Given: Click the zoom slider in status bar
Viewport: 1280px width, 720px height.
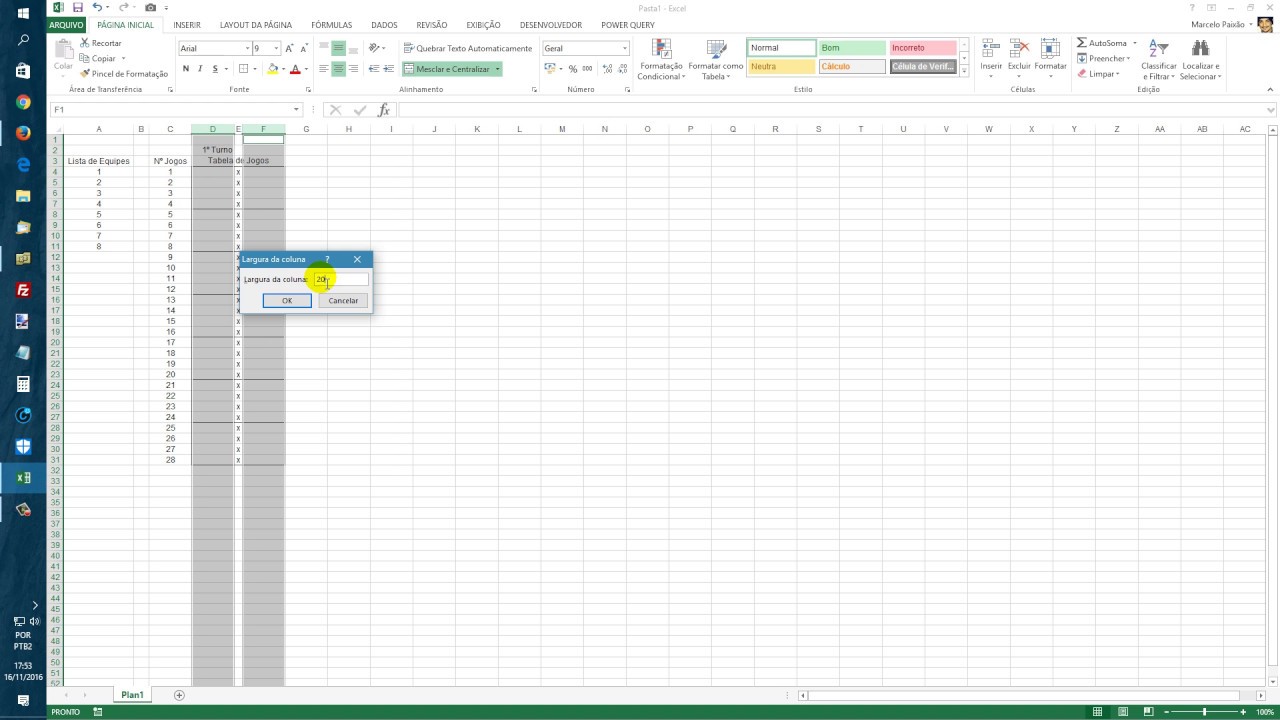Looking at the screenshot, I should tap(1204, 712).
